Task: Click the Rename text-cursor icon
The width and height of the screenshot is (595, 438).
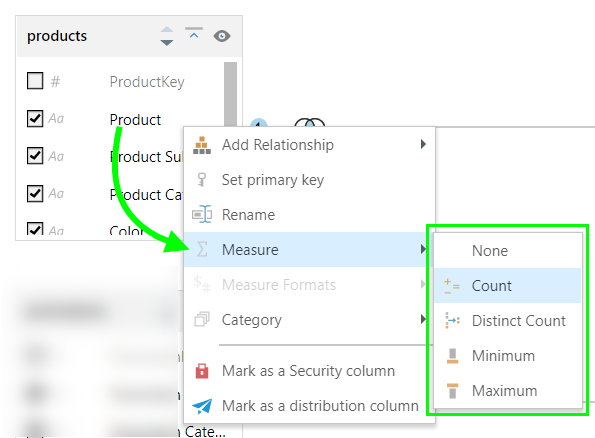Action: point(202,214)
